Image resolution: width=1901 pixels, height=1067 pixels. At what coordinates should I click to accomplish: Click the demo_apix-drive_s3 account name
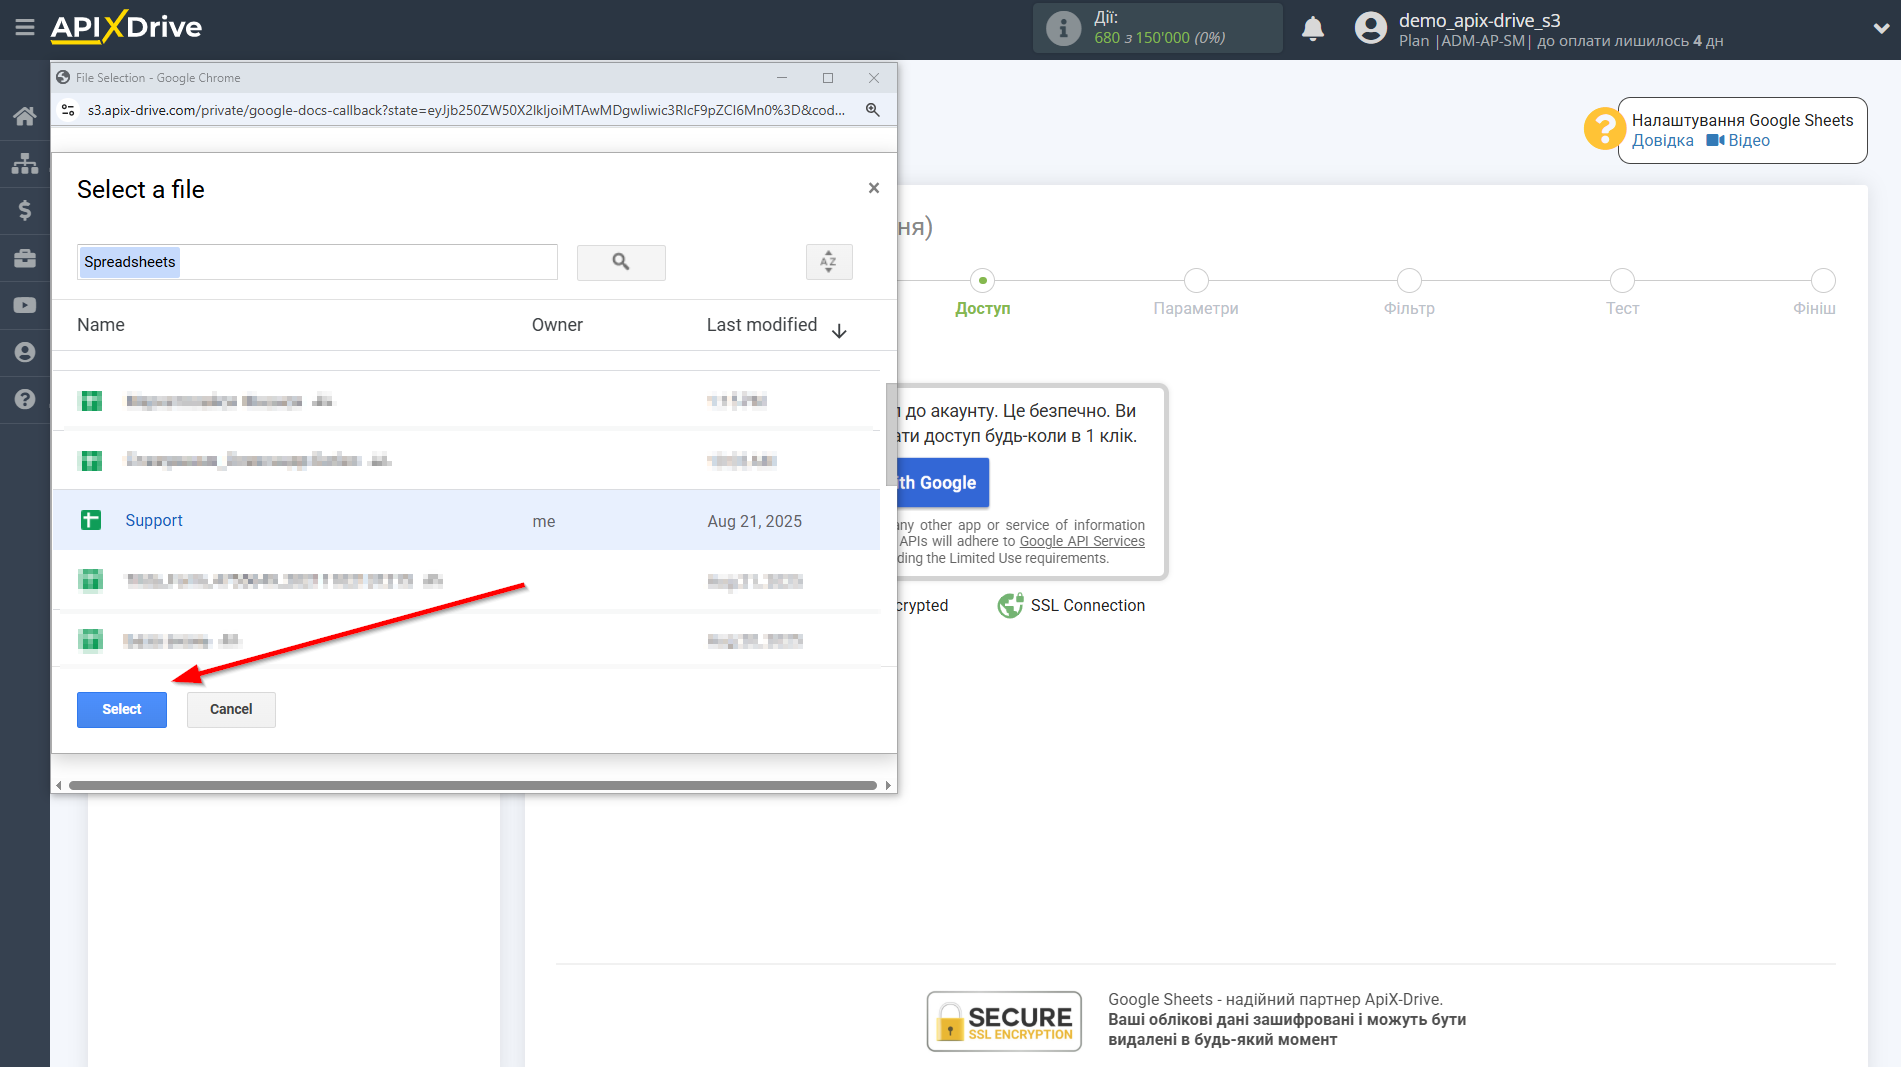[1480, 20]
